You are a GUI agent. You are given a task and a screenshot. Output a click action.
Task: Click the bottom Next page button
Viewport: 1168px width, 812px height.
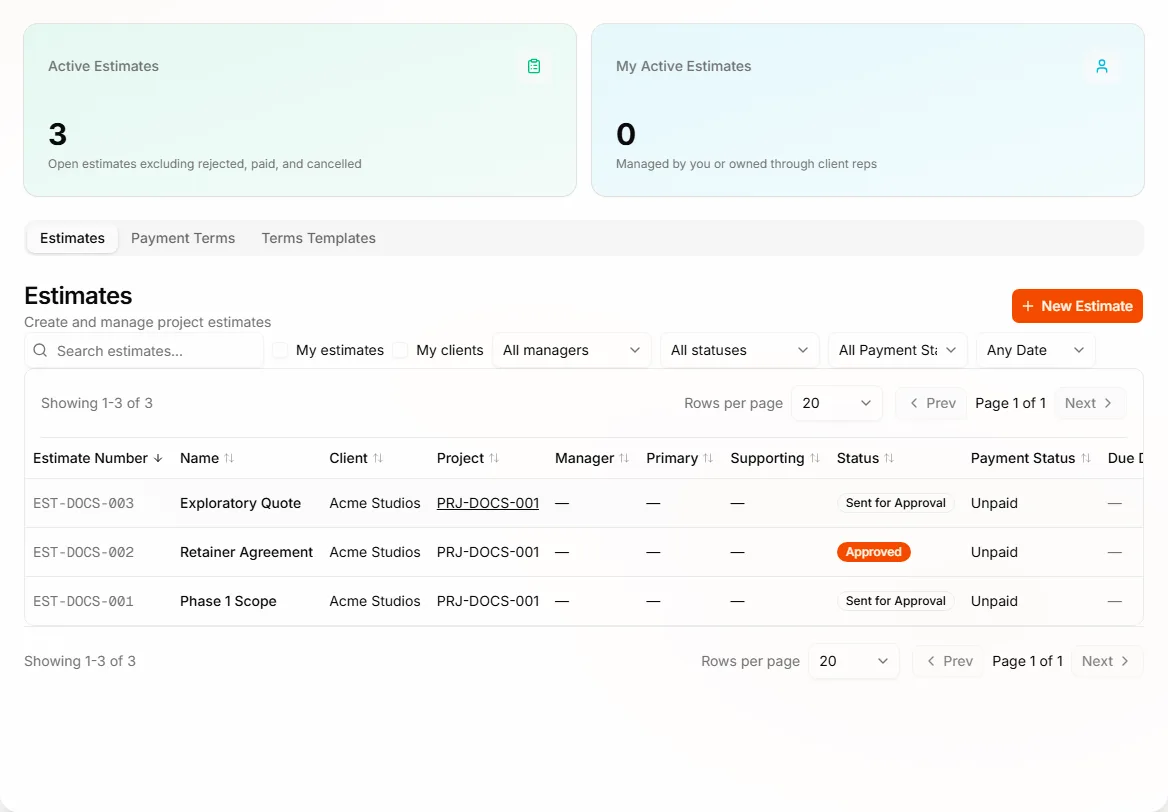(x=1106, y=661)
